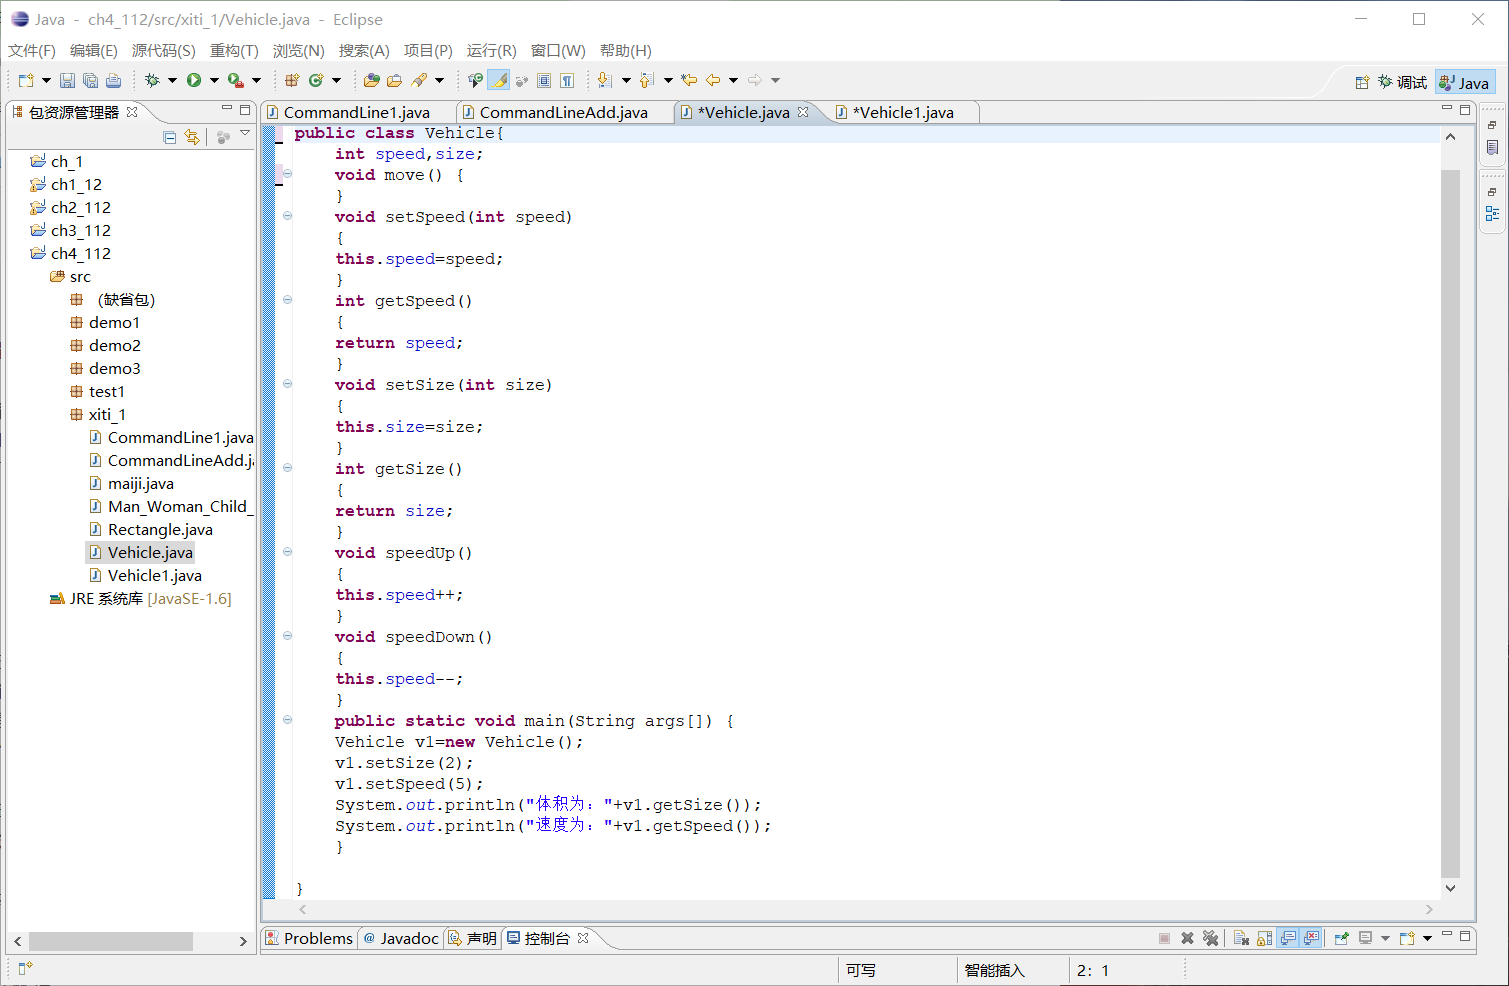Click the New Java Package icon
This screenshot has height=986, width=1509.
coord(292,80)
